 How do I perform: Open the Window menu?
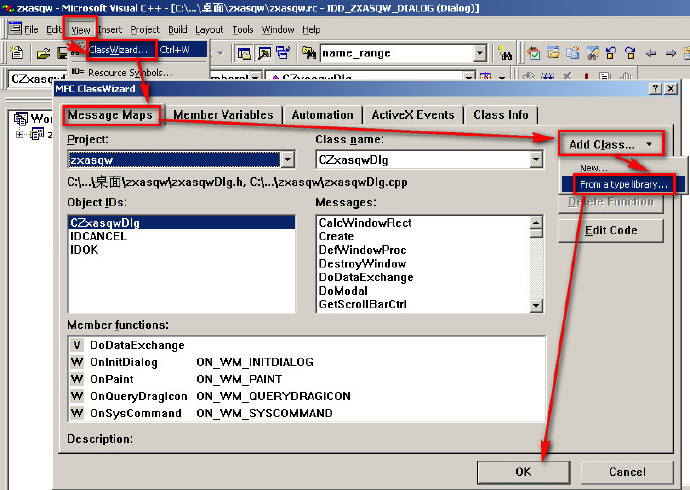tap(278, 29)
